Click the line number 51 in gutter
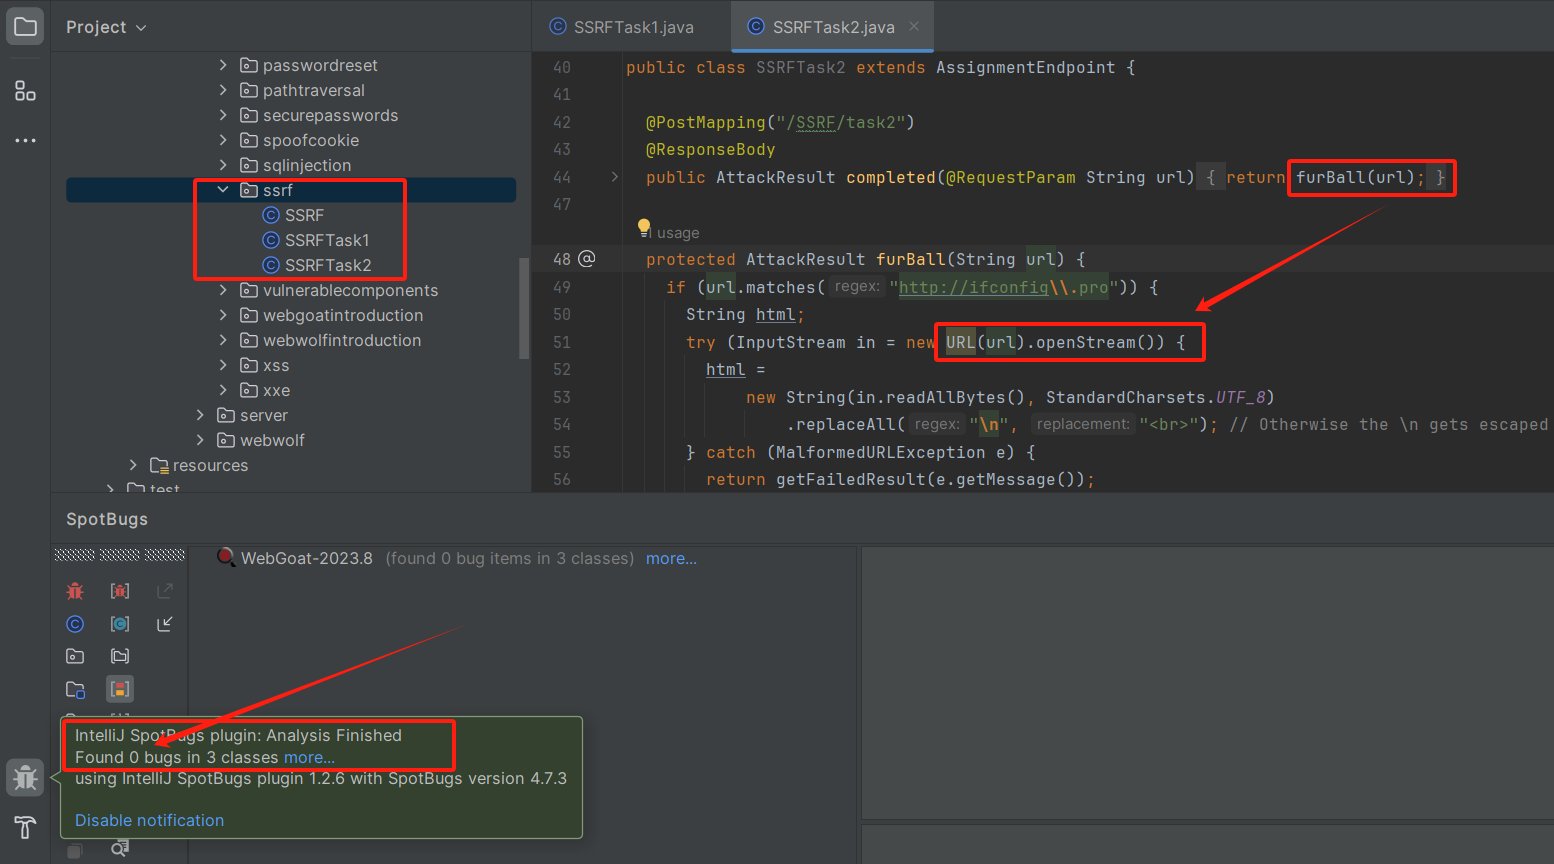This screenshot has width=1554, height=864. click(562, 342)
